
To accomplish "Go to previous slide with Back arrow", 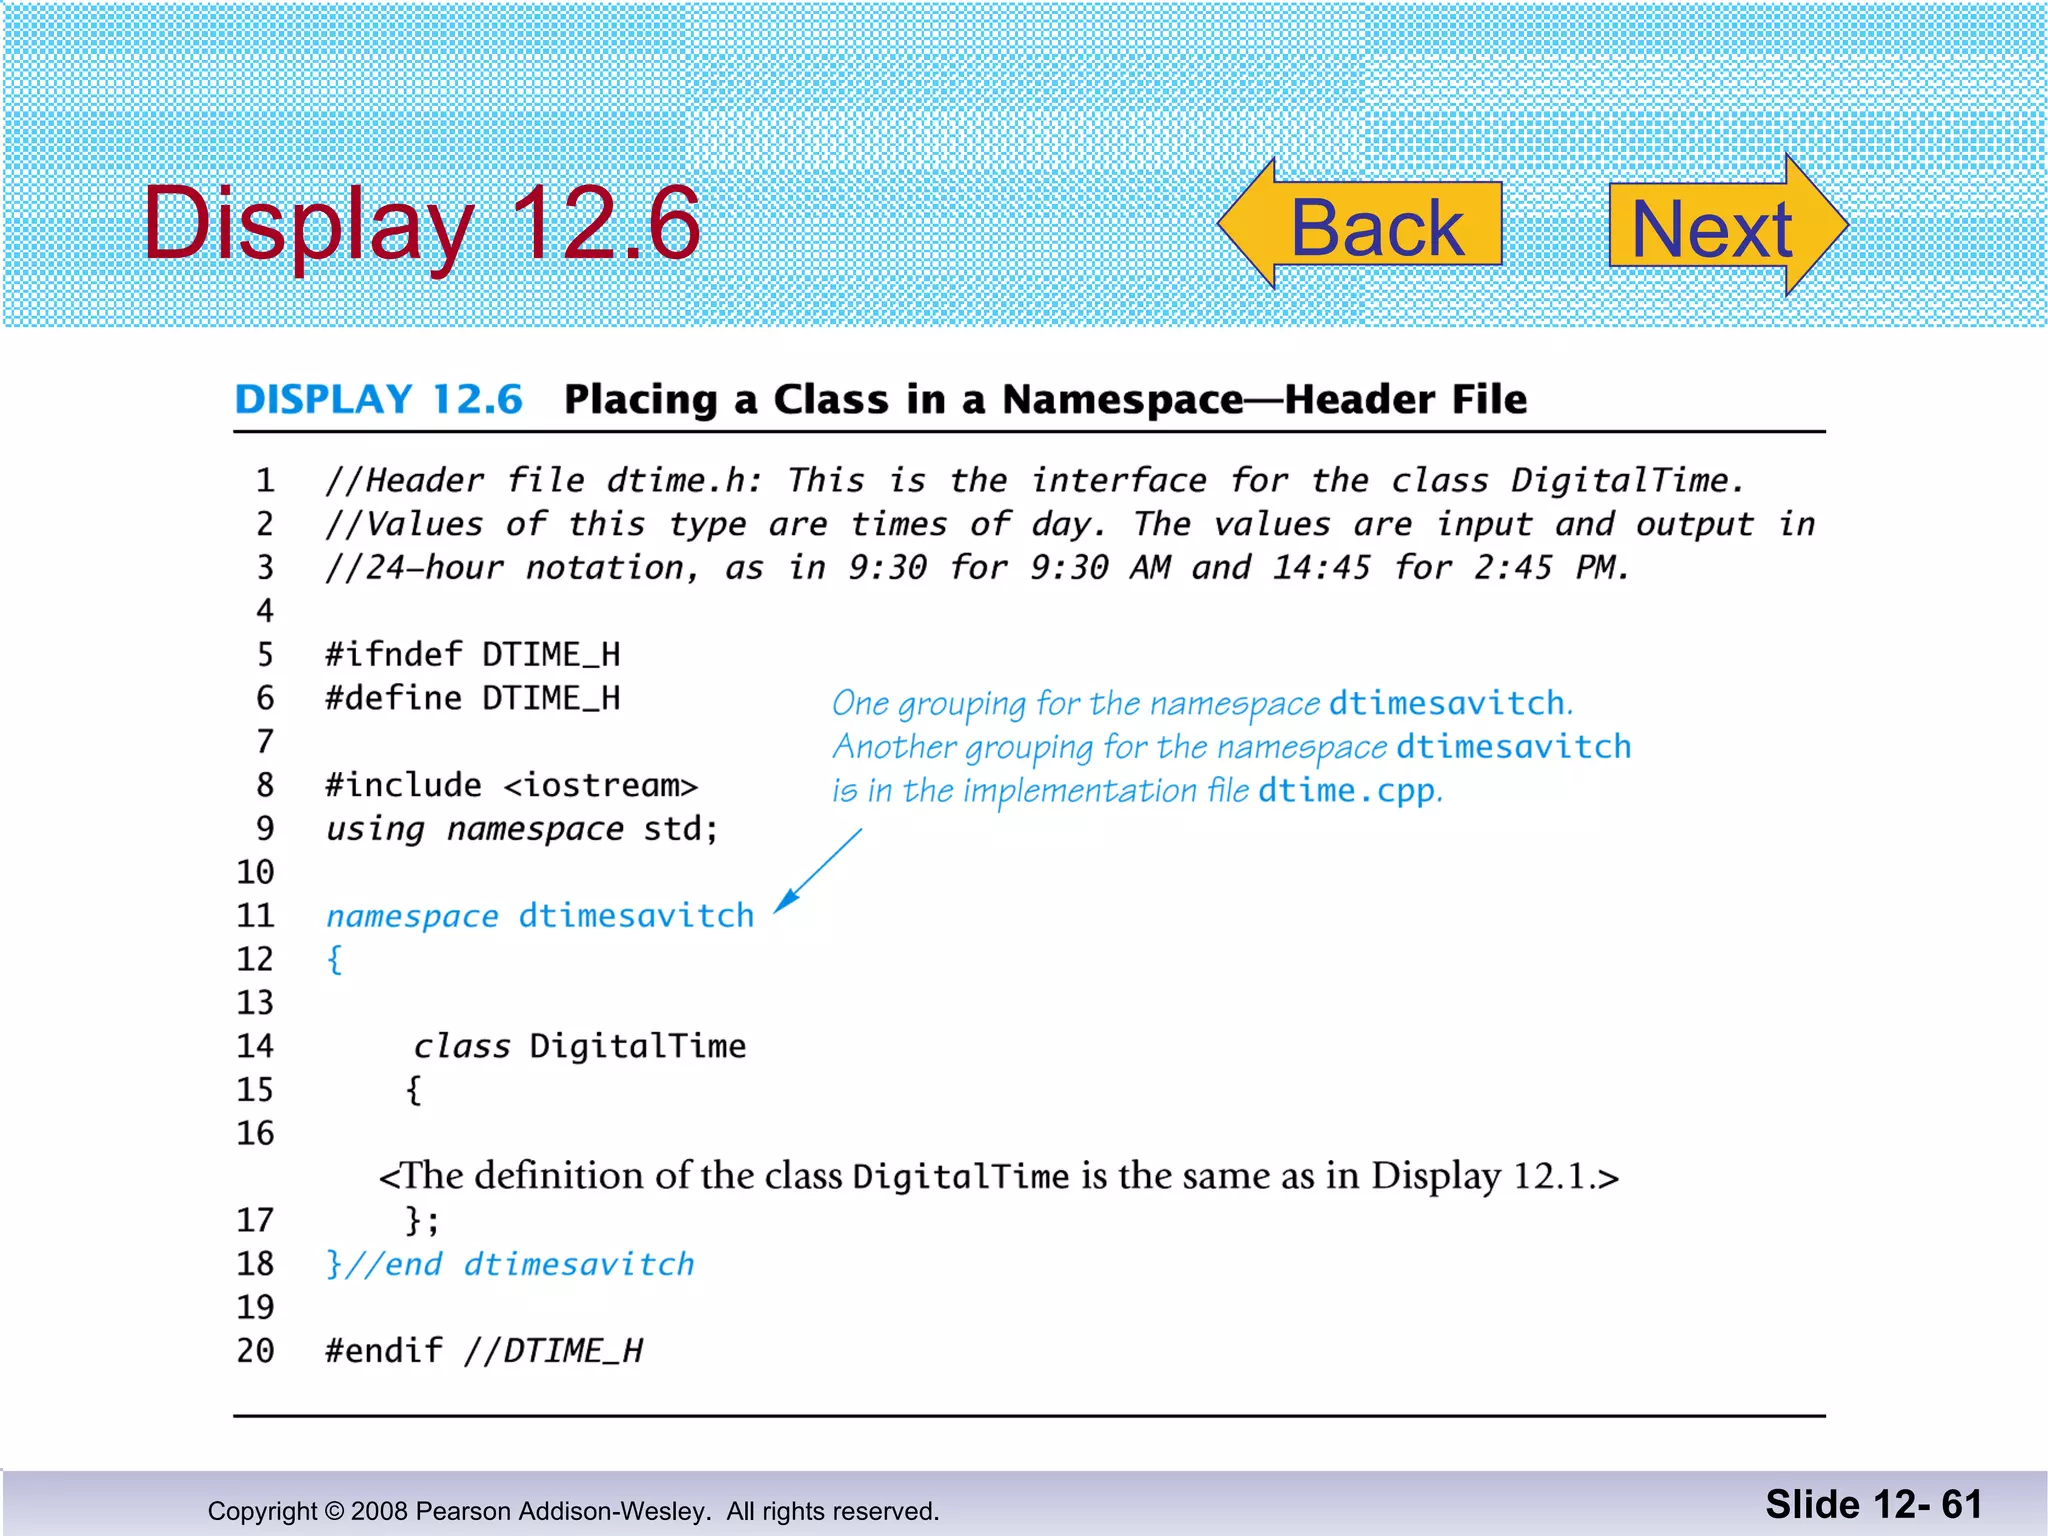I will [1360, 224].
